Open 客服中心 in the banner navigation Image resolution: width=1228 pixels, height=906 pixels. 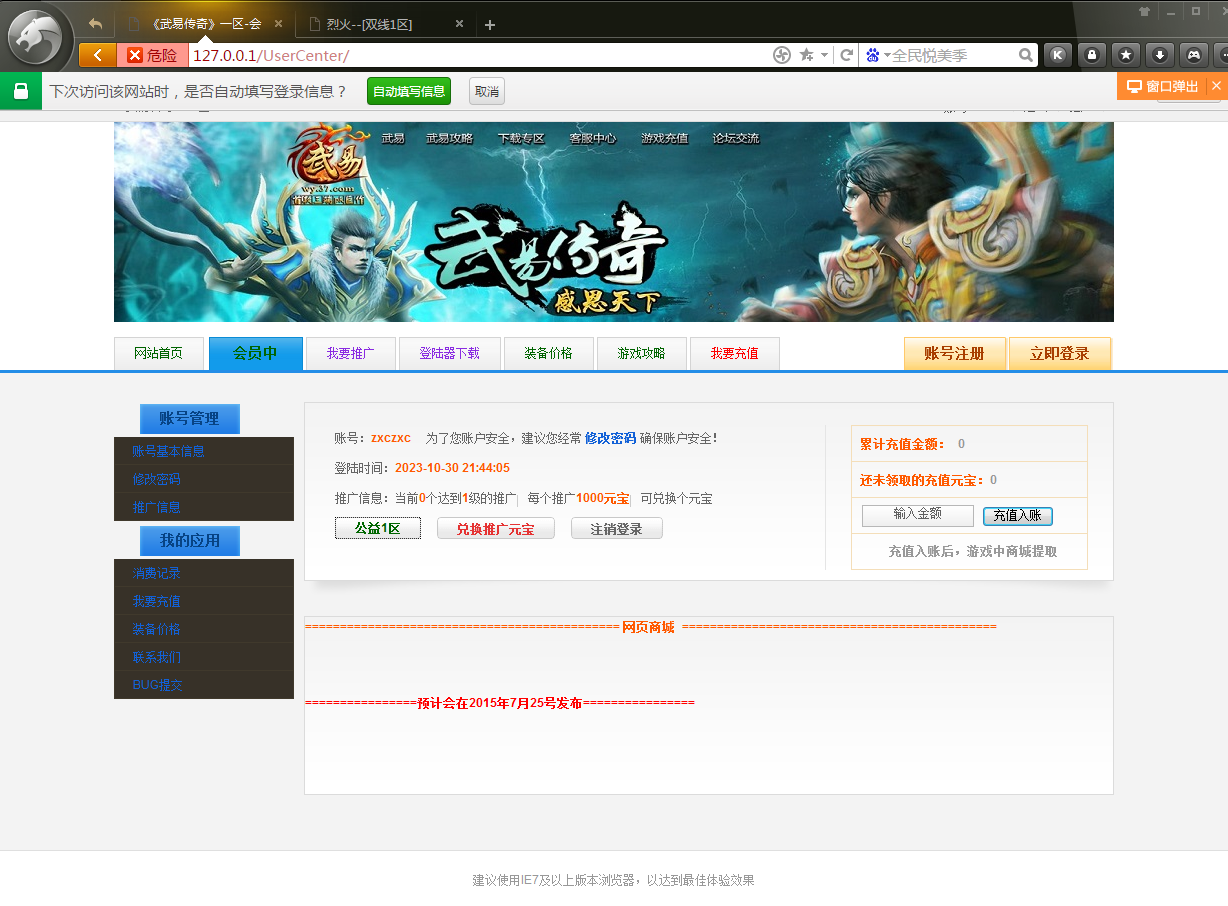pos(593,138)
